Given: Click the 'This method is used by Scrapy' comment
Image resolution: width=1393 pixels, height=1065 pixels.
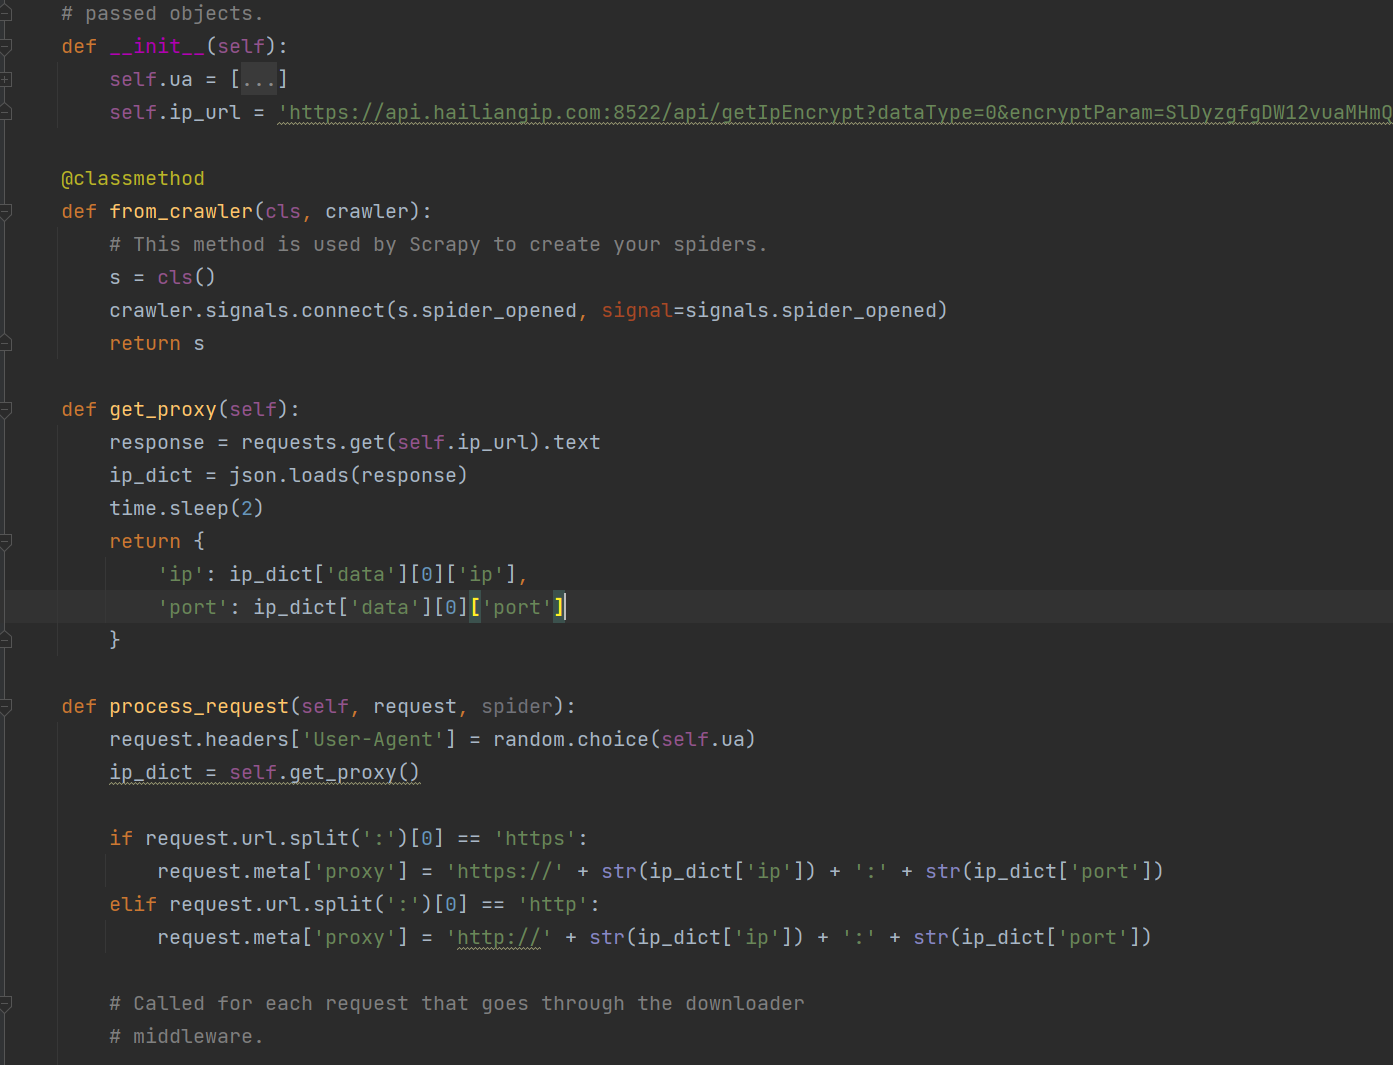Looking at the screenshot, I should [x=438, y=244].
